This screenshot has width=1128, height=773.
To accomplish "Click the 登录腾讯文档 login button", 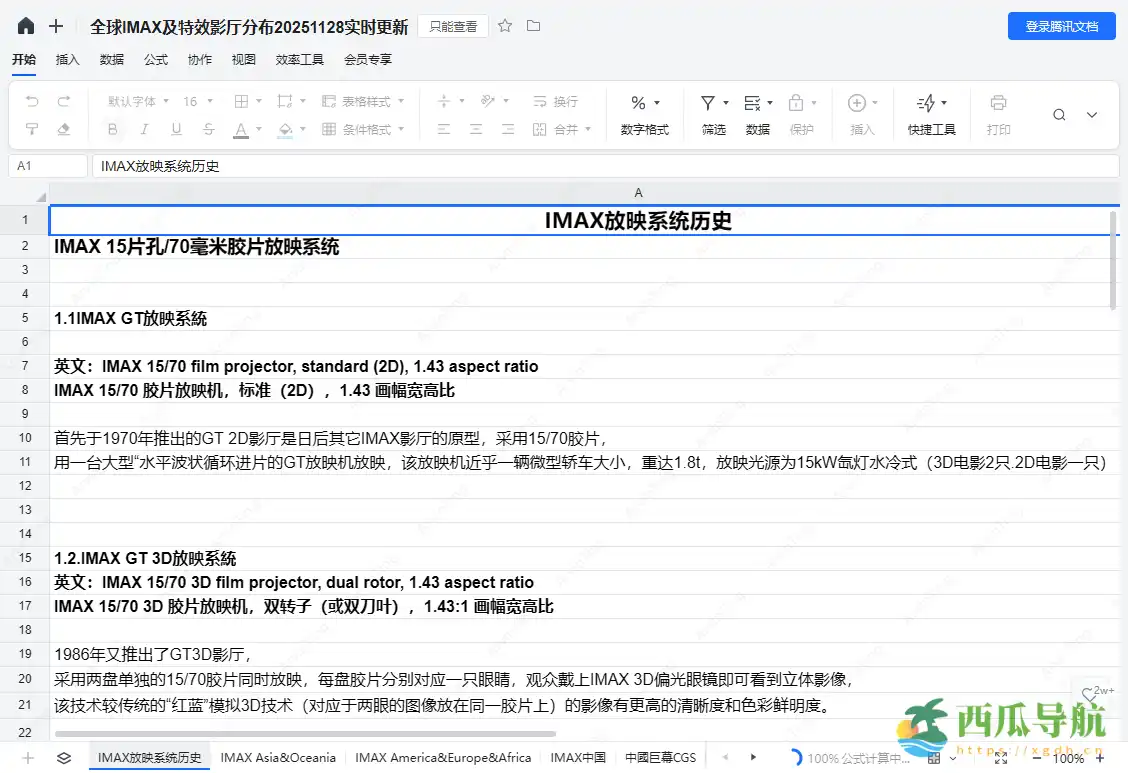I will pyautogui.click(x=1064, y=26).
